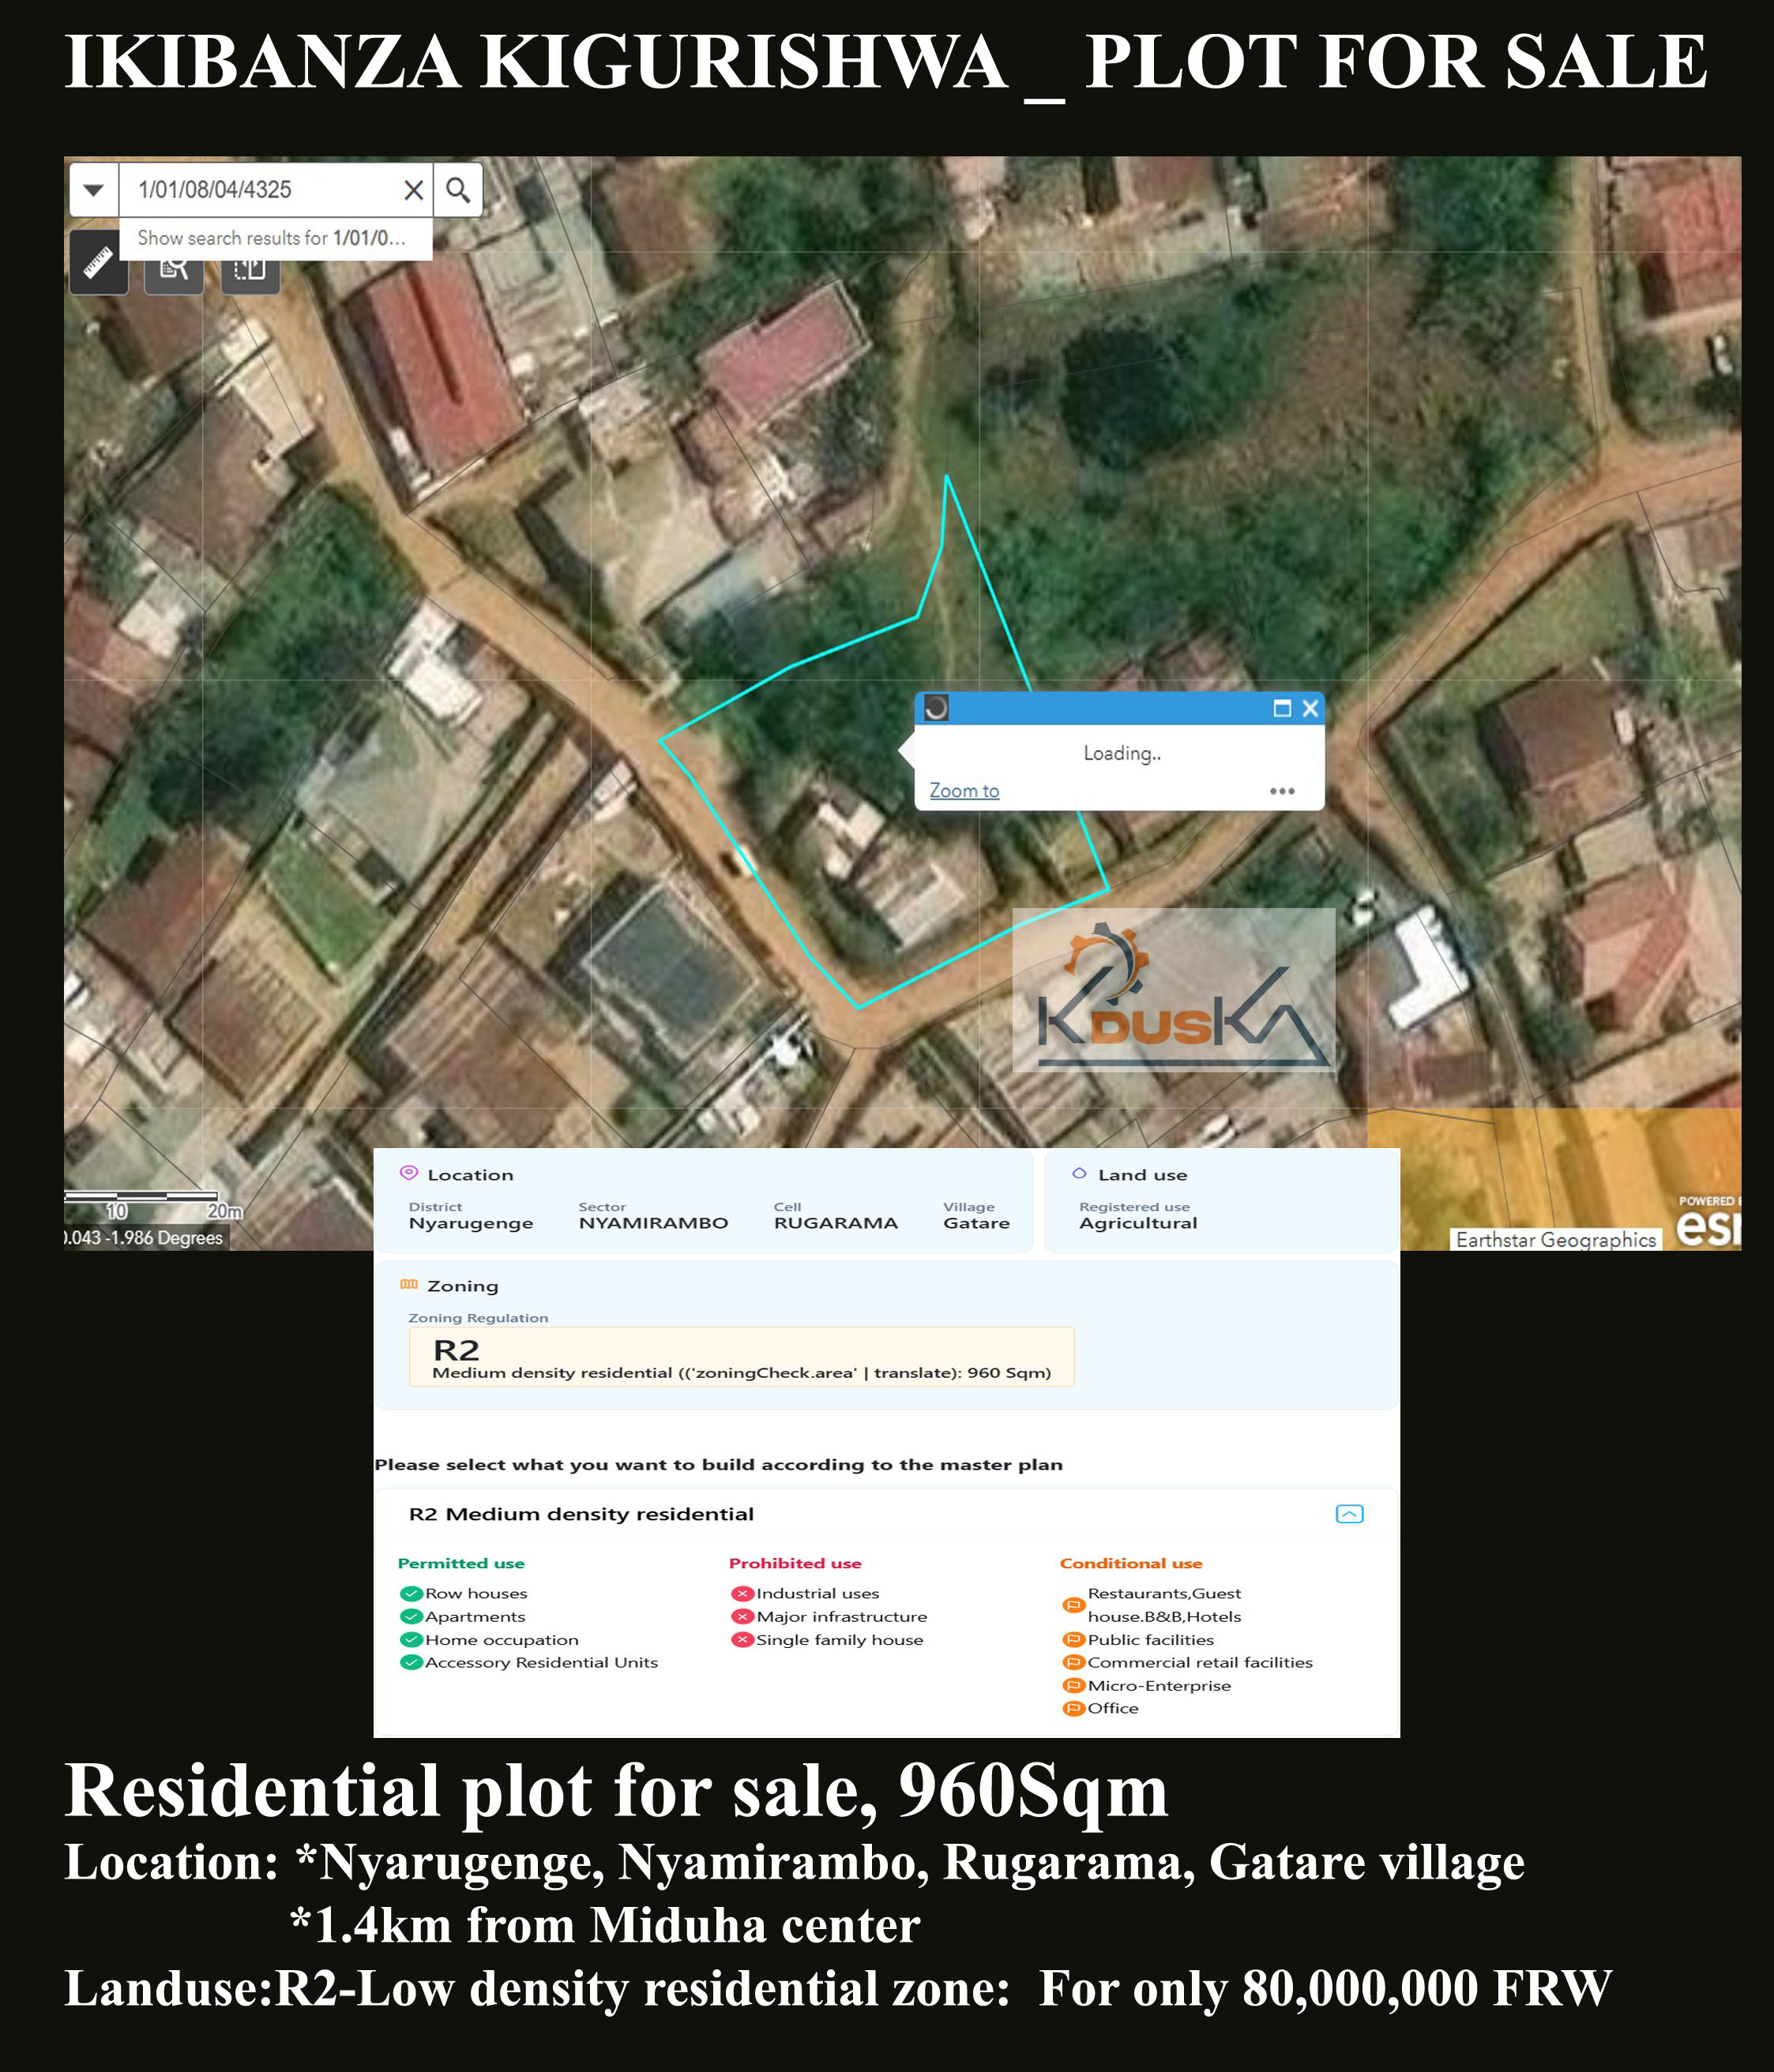The height and width of the screenshot is (2072, 1774).
Task: Click the Land use panel icon
Action: coord(1080,1174)
